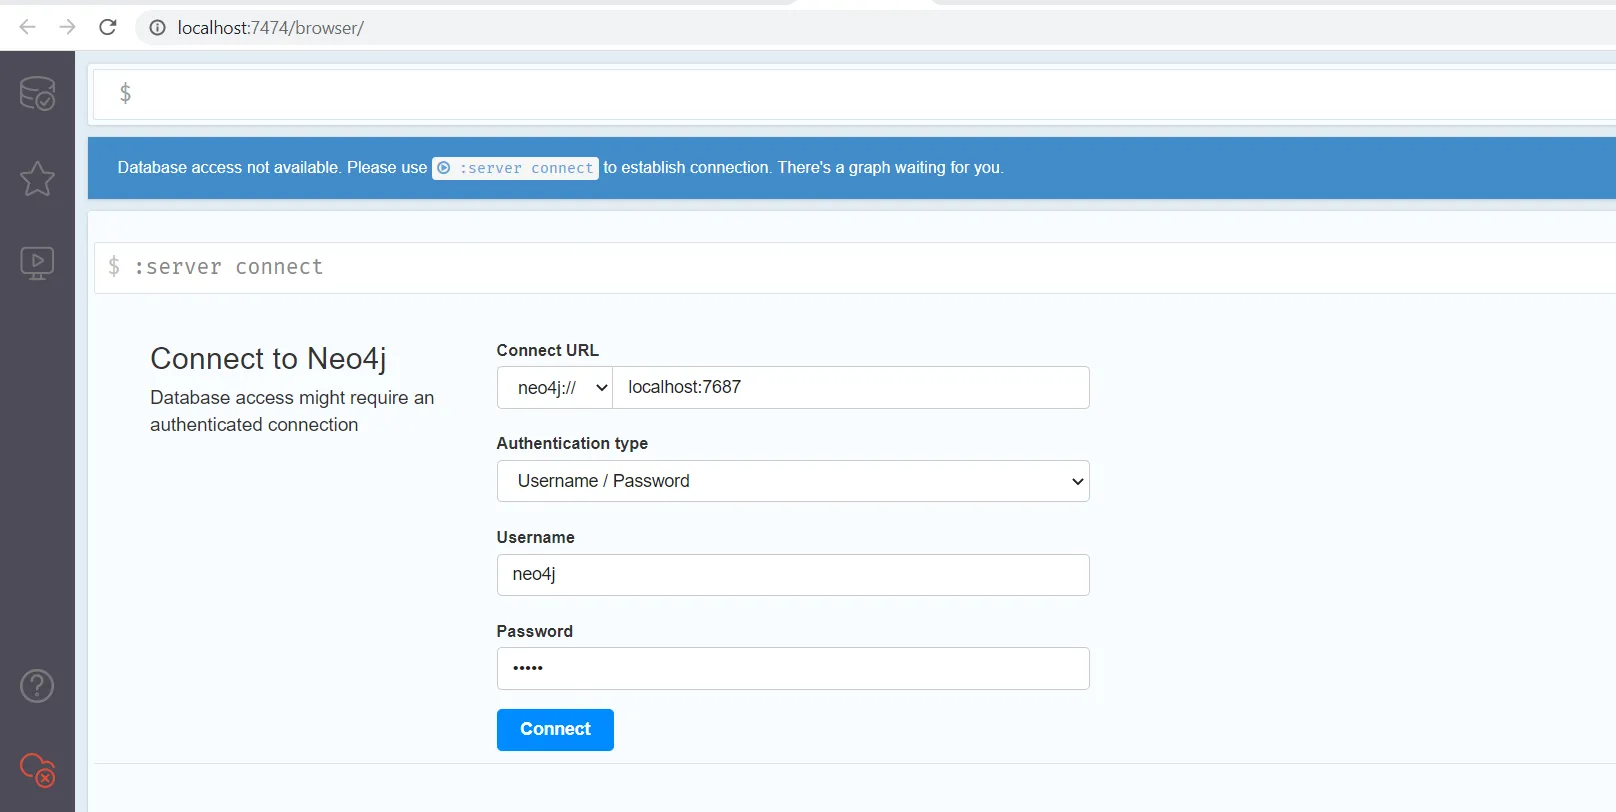
Task: Focus the Connect URL host field
Action: pos(851,388)
